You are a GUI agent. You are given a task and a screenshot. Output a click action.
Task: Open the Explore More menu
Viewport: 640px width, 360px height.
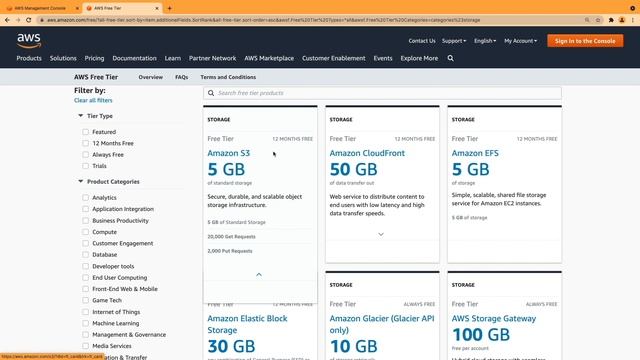click(419, 58)
